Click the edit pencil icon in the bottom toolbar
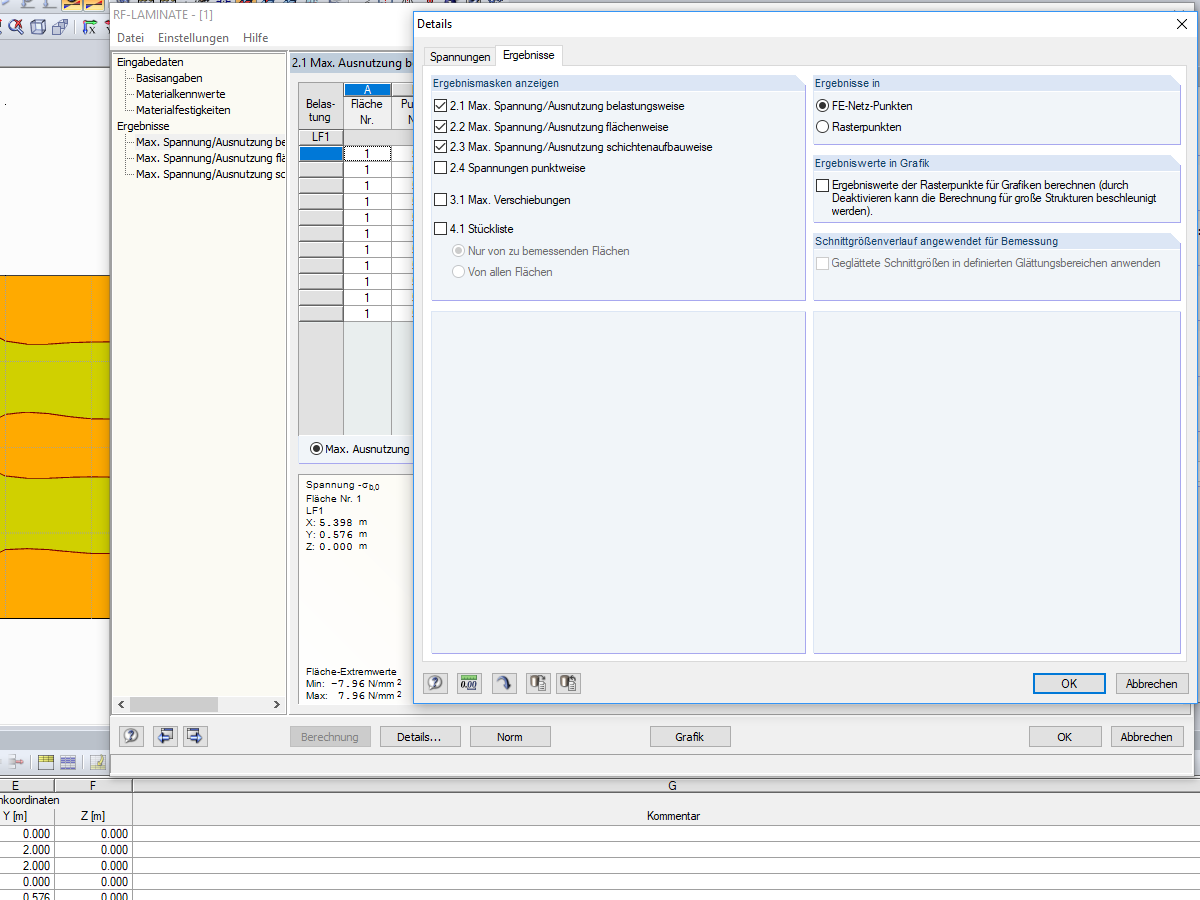 point(97,762)
